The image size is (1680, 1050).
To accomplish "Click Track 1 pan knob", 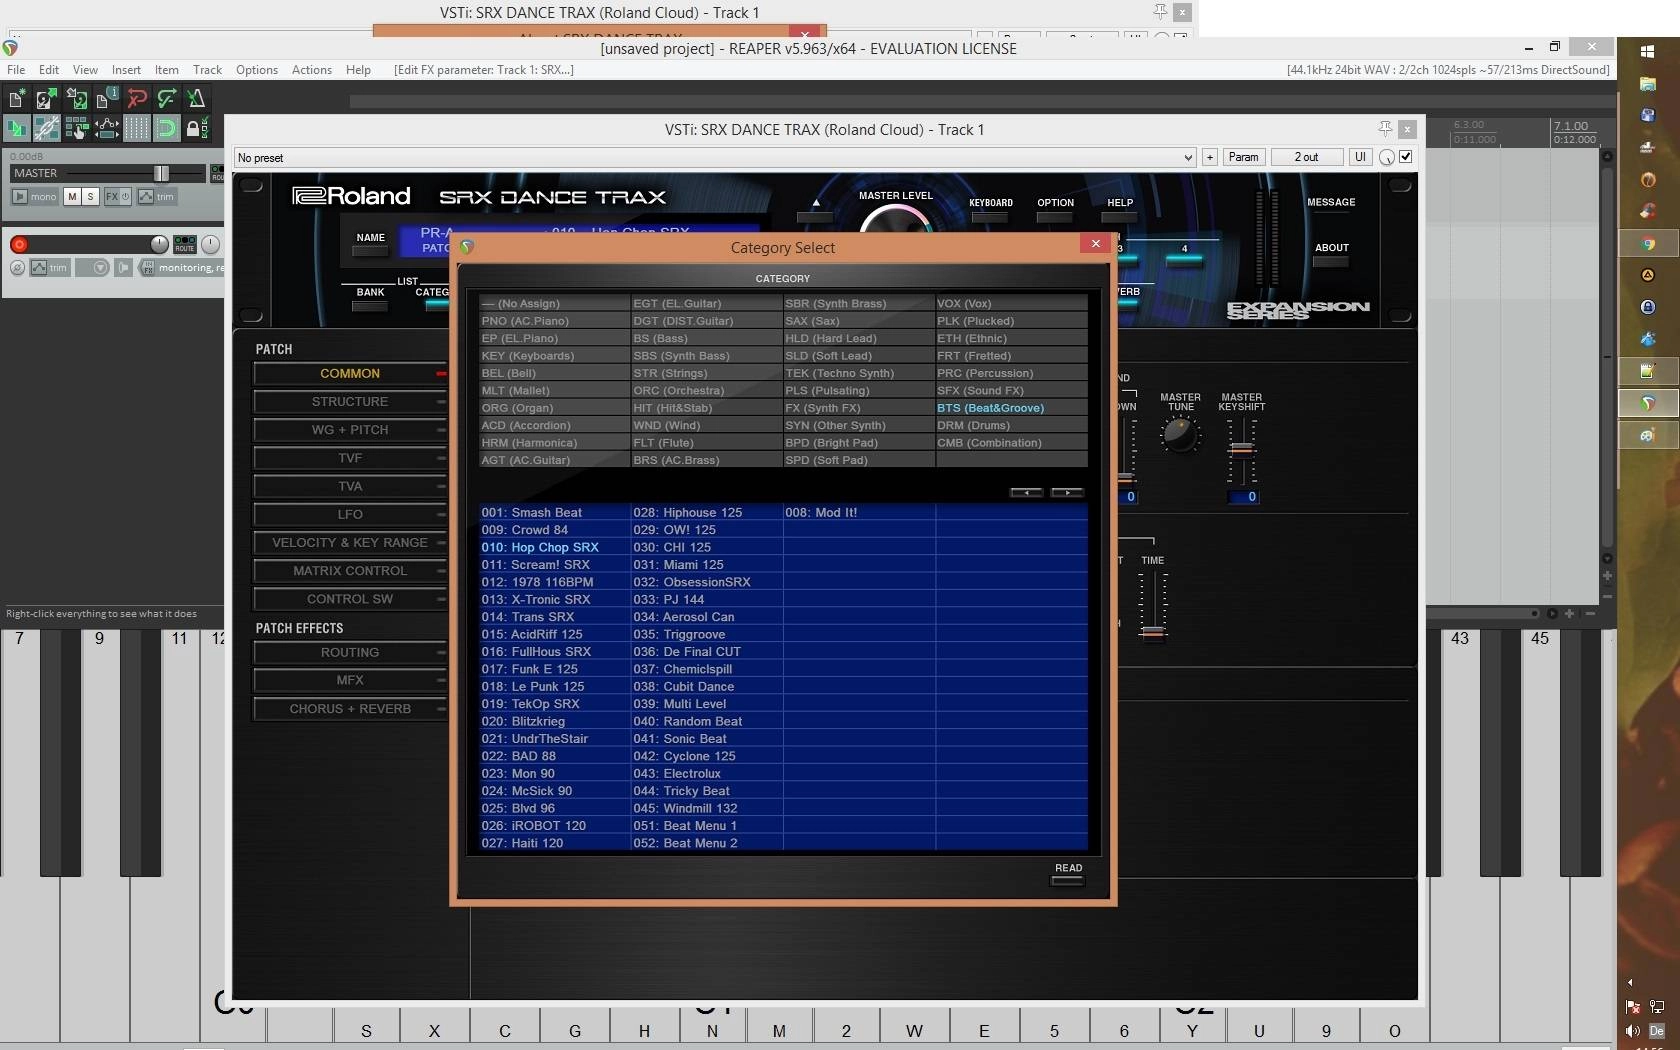I will pyautogui.click(x=210, y=244).
